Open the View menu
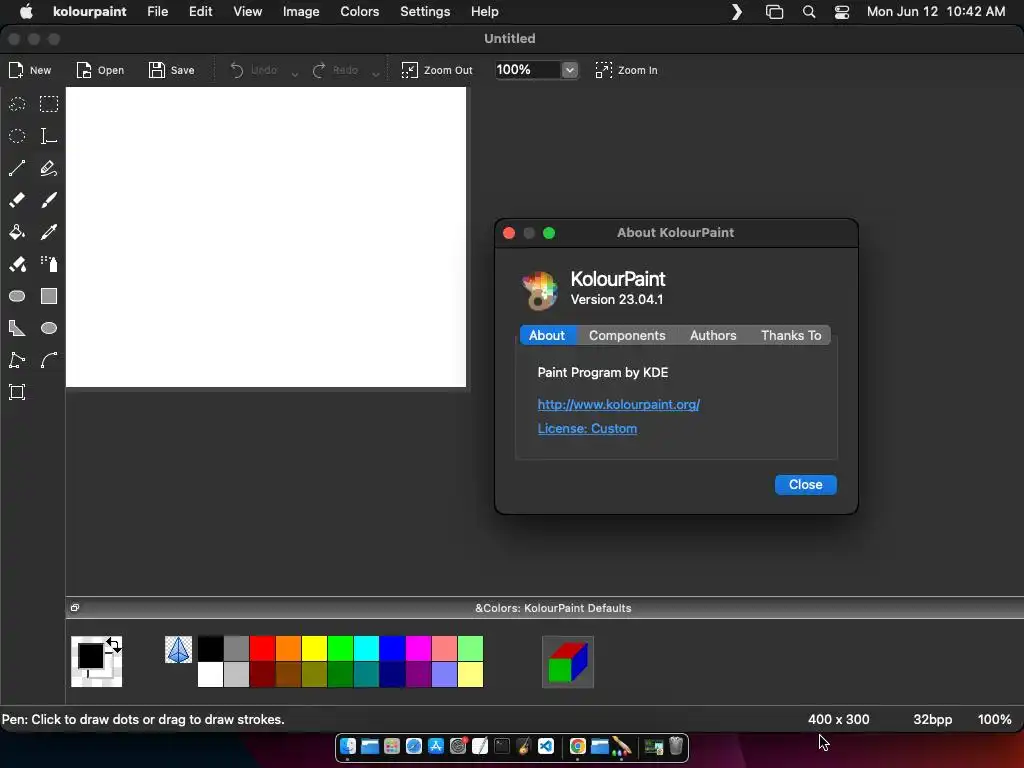This screenshot has width=1024, height=768. (x=248, y=11)
